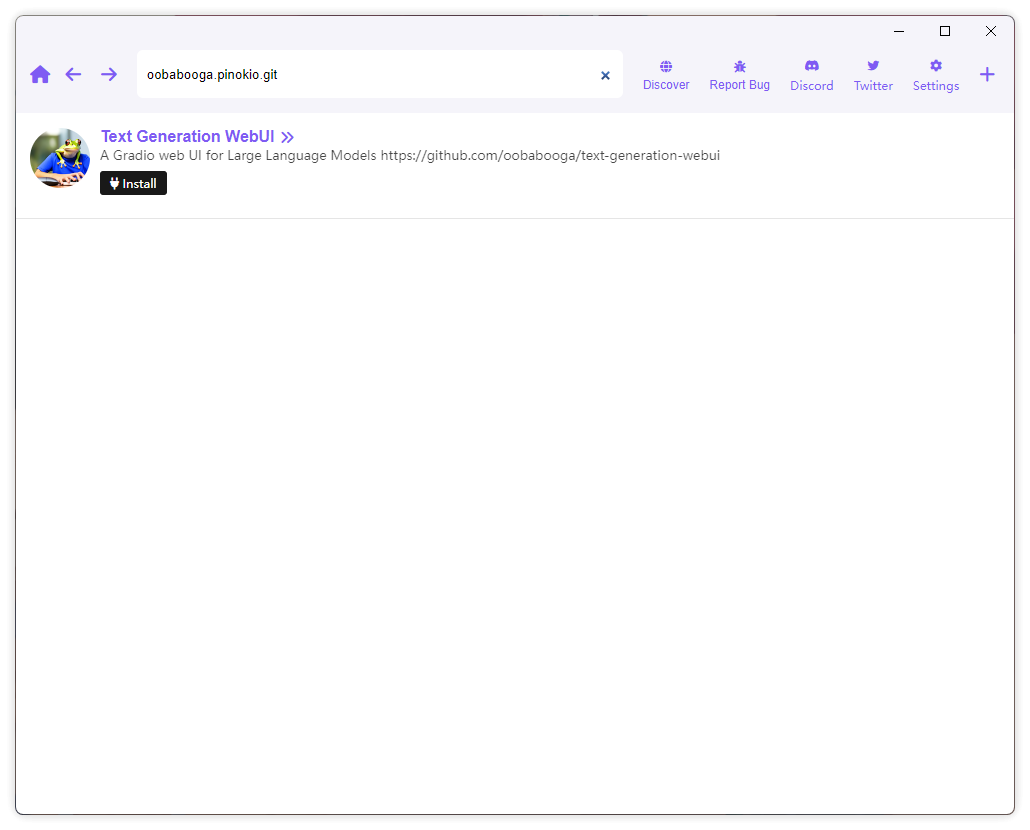
Task: Open the Discover page
Action: click(665, 76)
